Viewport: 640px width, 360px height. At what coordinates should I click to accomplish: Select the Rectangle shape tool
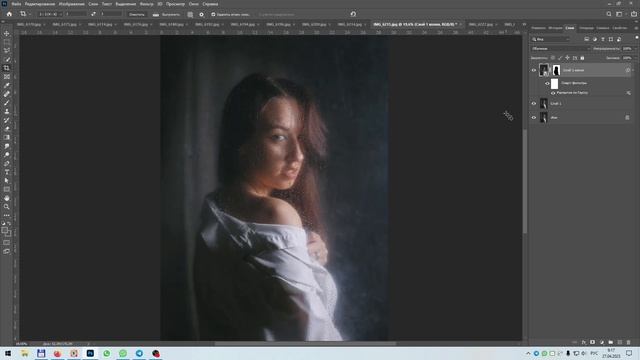(7, 189)
